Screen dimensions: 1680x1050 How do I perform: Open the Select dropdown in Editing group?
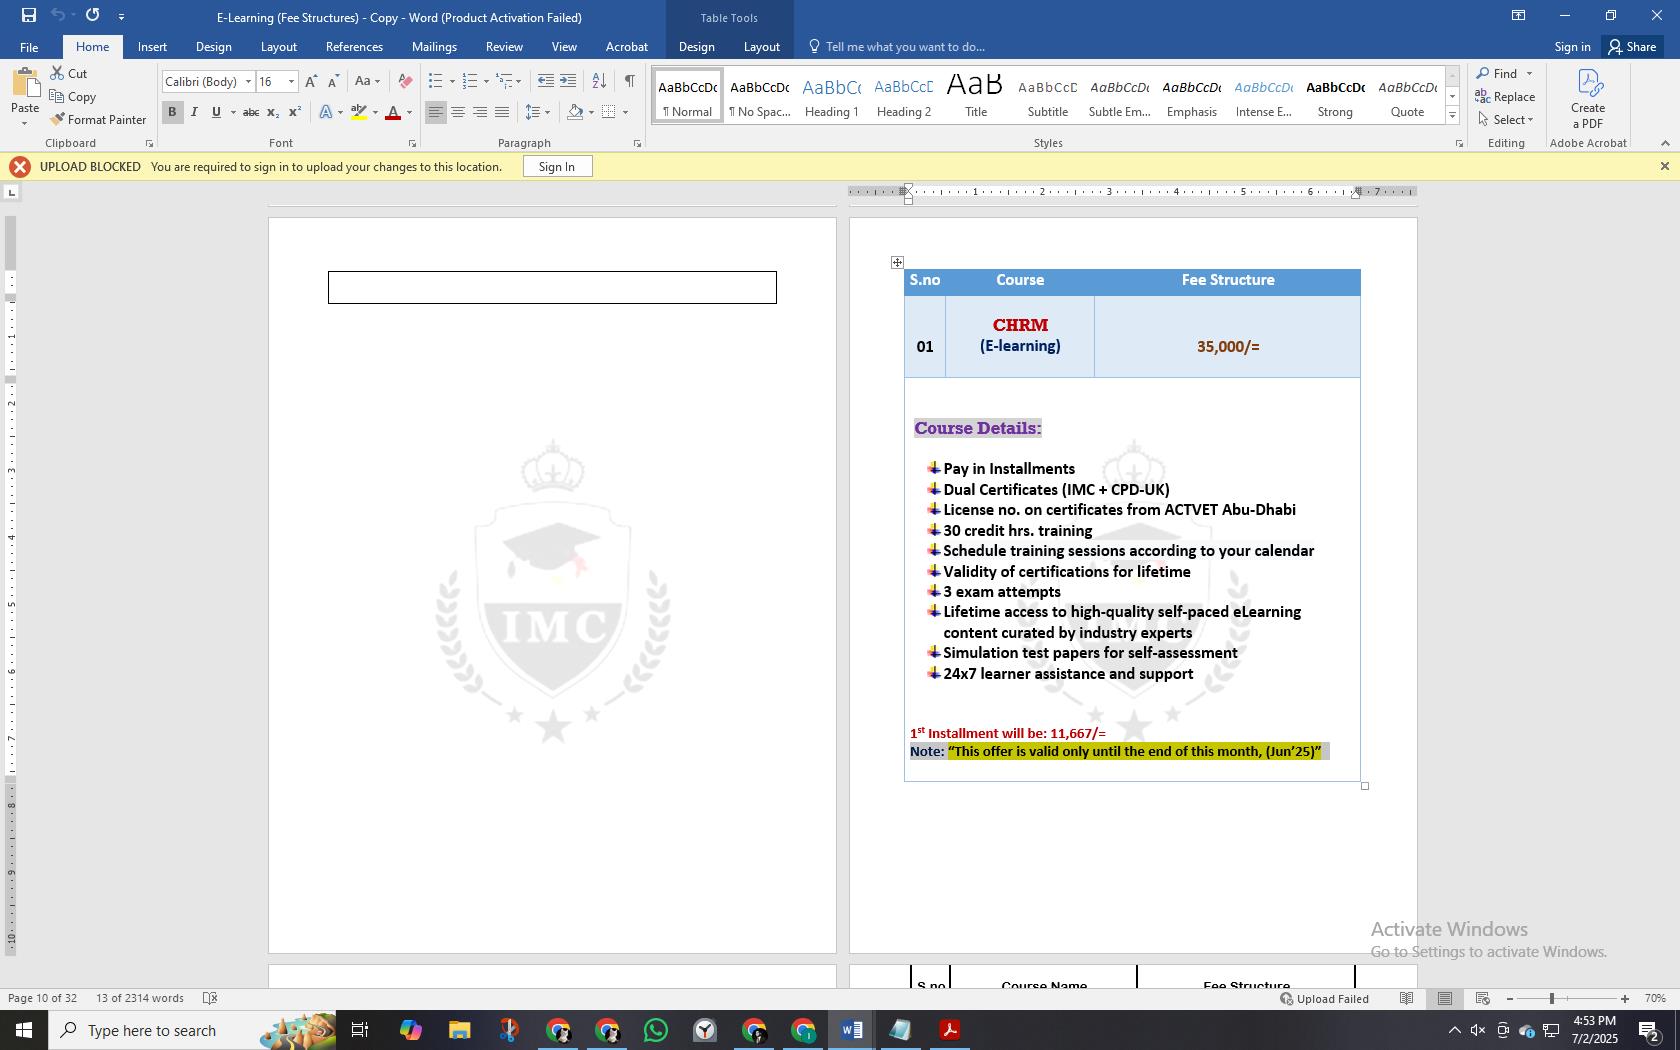(1507, 119)
